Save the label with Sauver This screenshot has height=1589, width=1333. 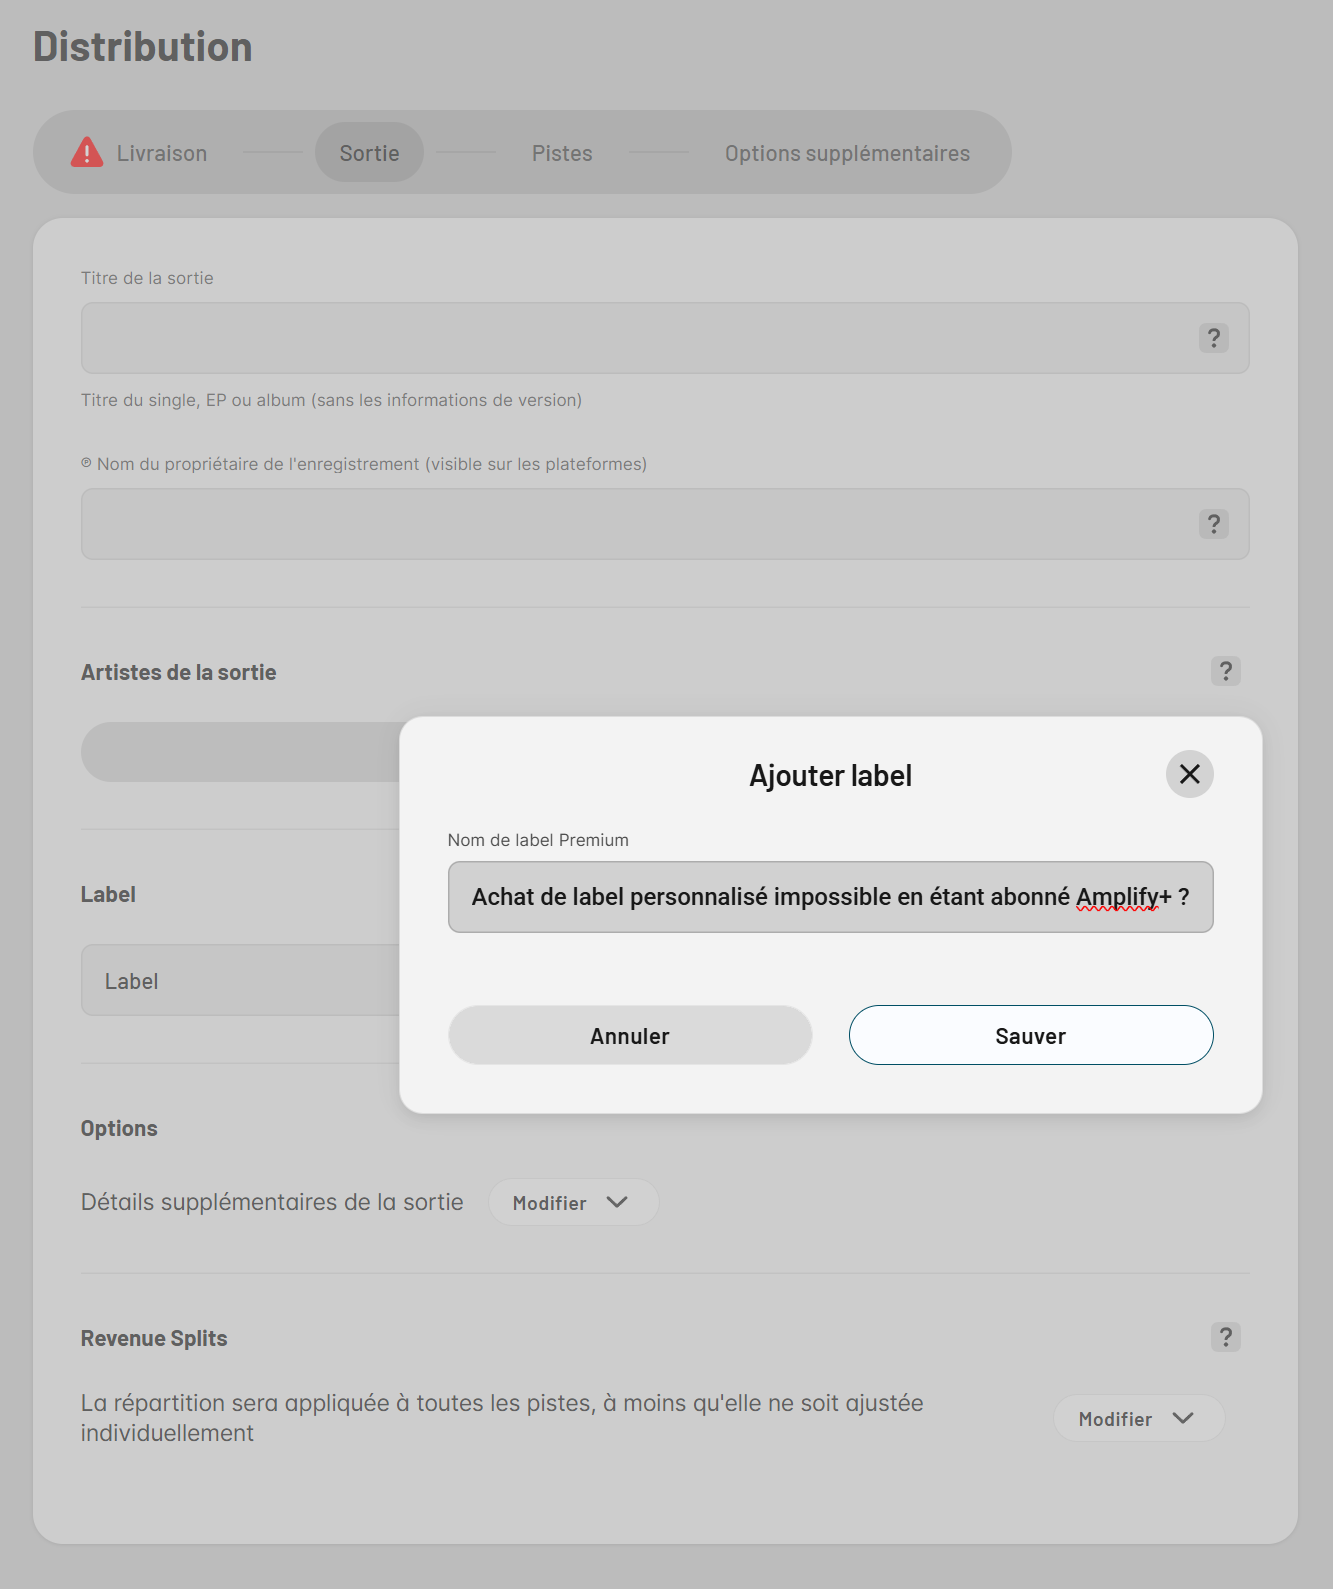pos(1030,1035)
